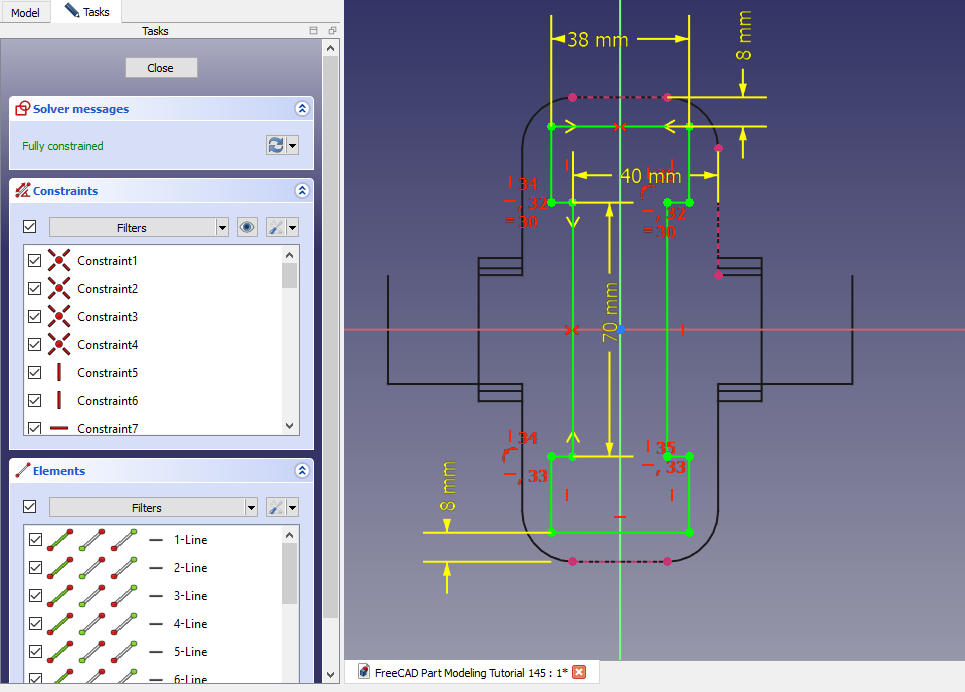965x692 pixels.
Task: Select edge icon of 1-Line element
Action: pyautogui.click(x=61, y=540)
